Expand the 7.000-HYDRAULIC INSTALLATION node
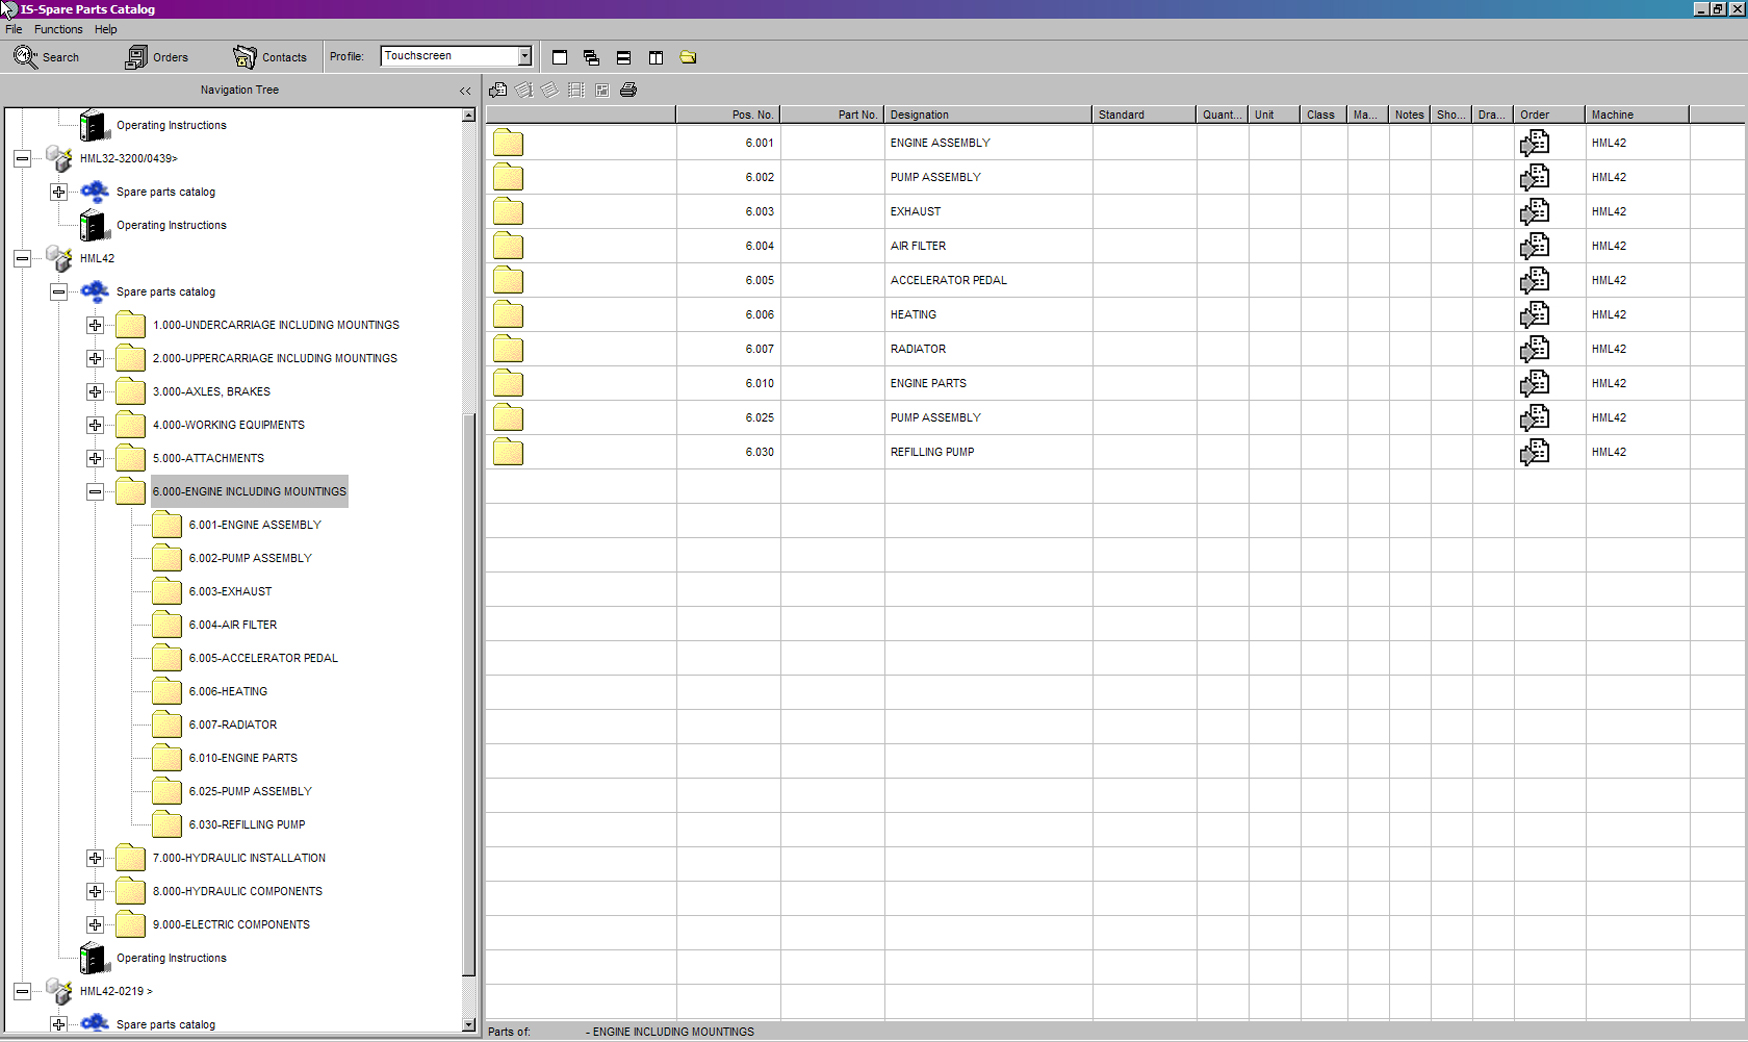The width and height of the screenshot is (1748, 1042). coord(95,858)
